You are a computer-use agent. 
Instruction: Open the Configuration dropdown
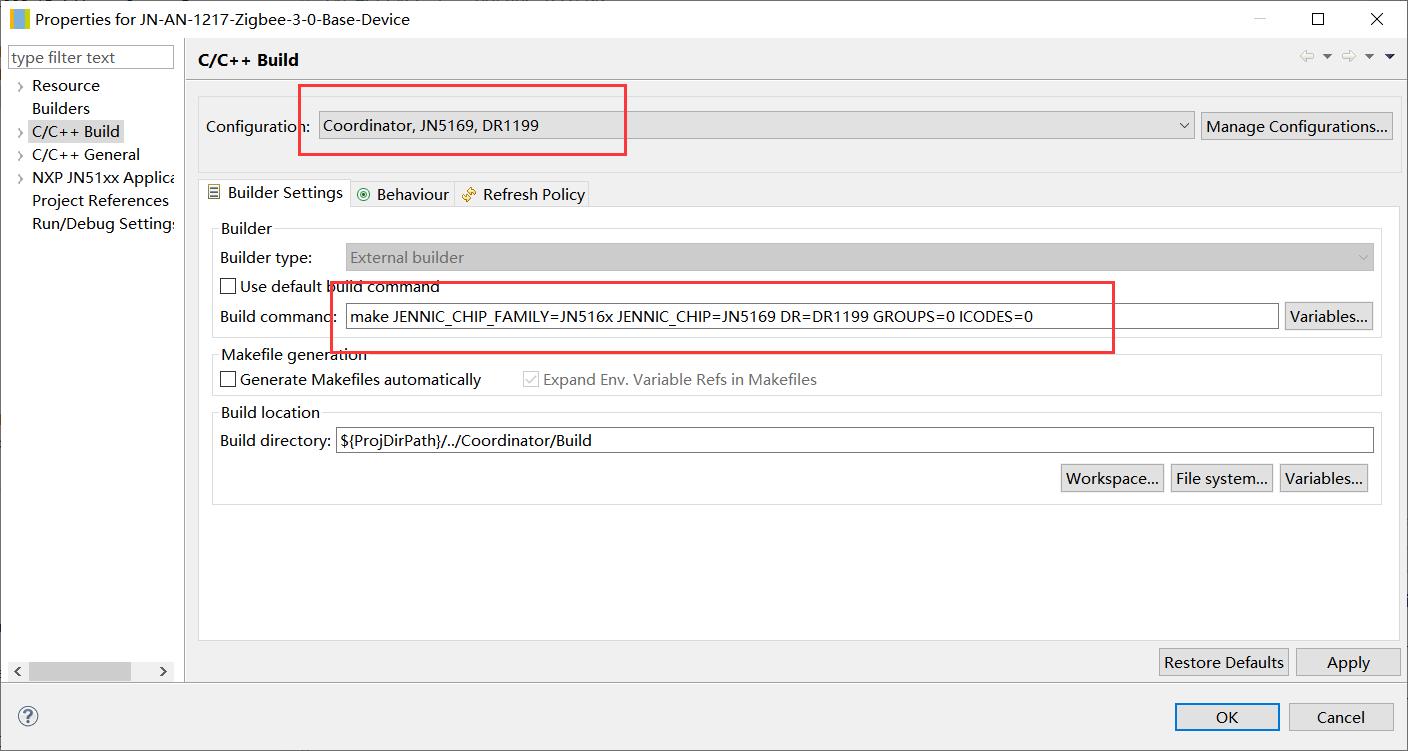pos(756,126)
